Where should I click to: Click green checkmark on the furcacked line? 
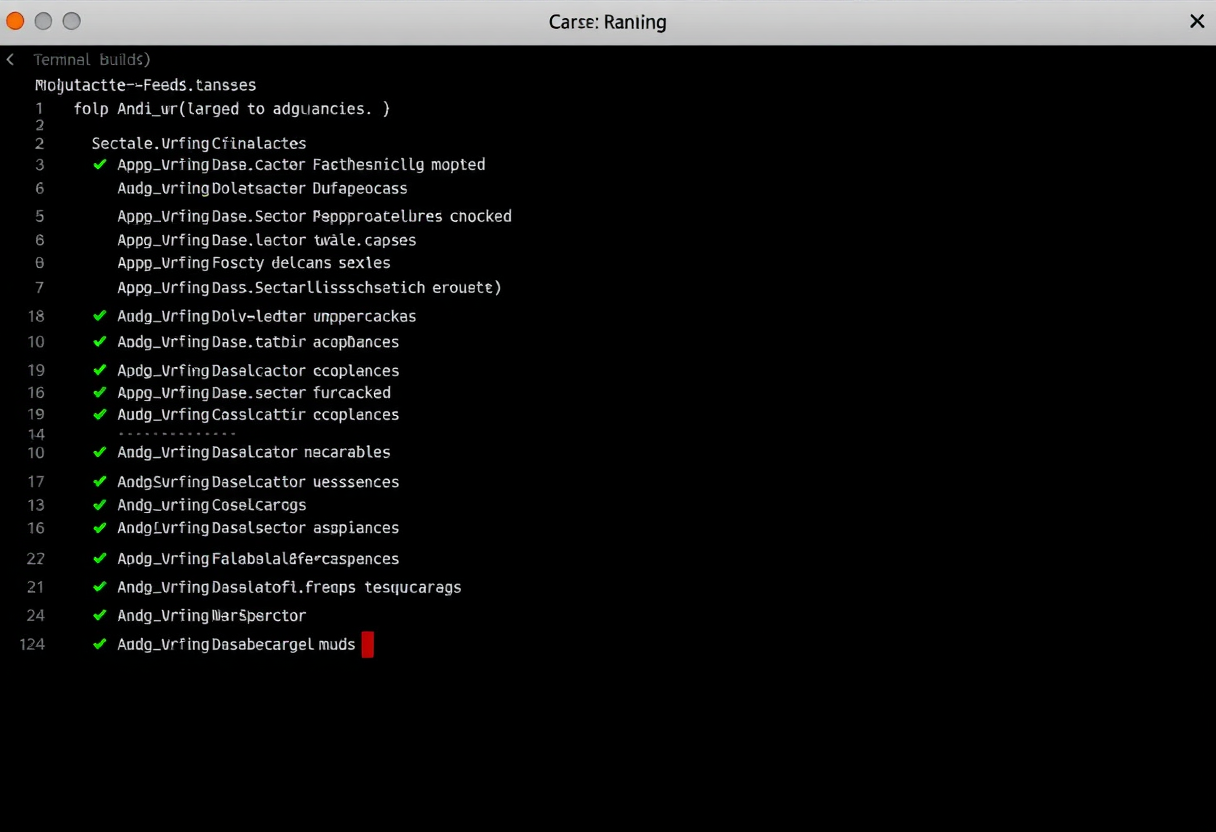click(x=99, y=393)
